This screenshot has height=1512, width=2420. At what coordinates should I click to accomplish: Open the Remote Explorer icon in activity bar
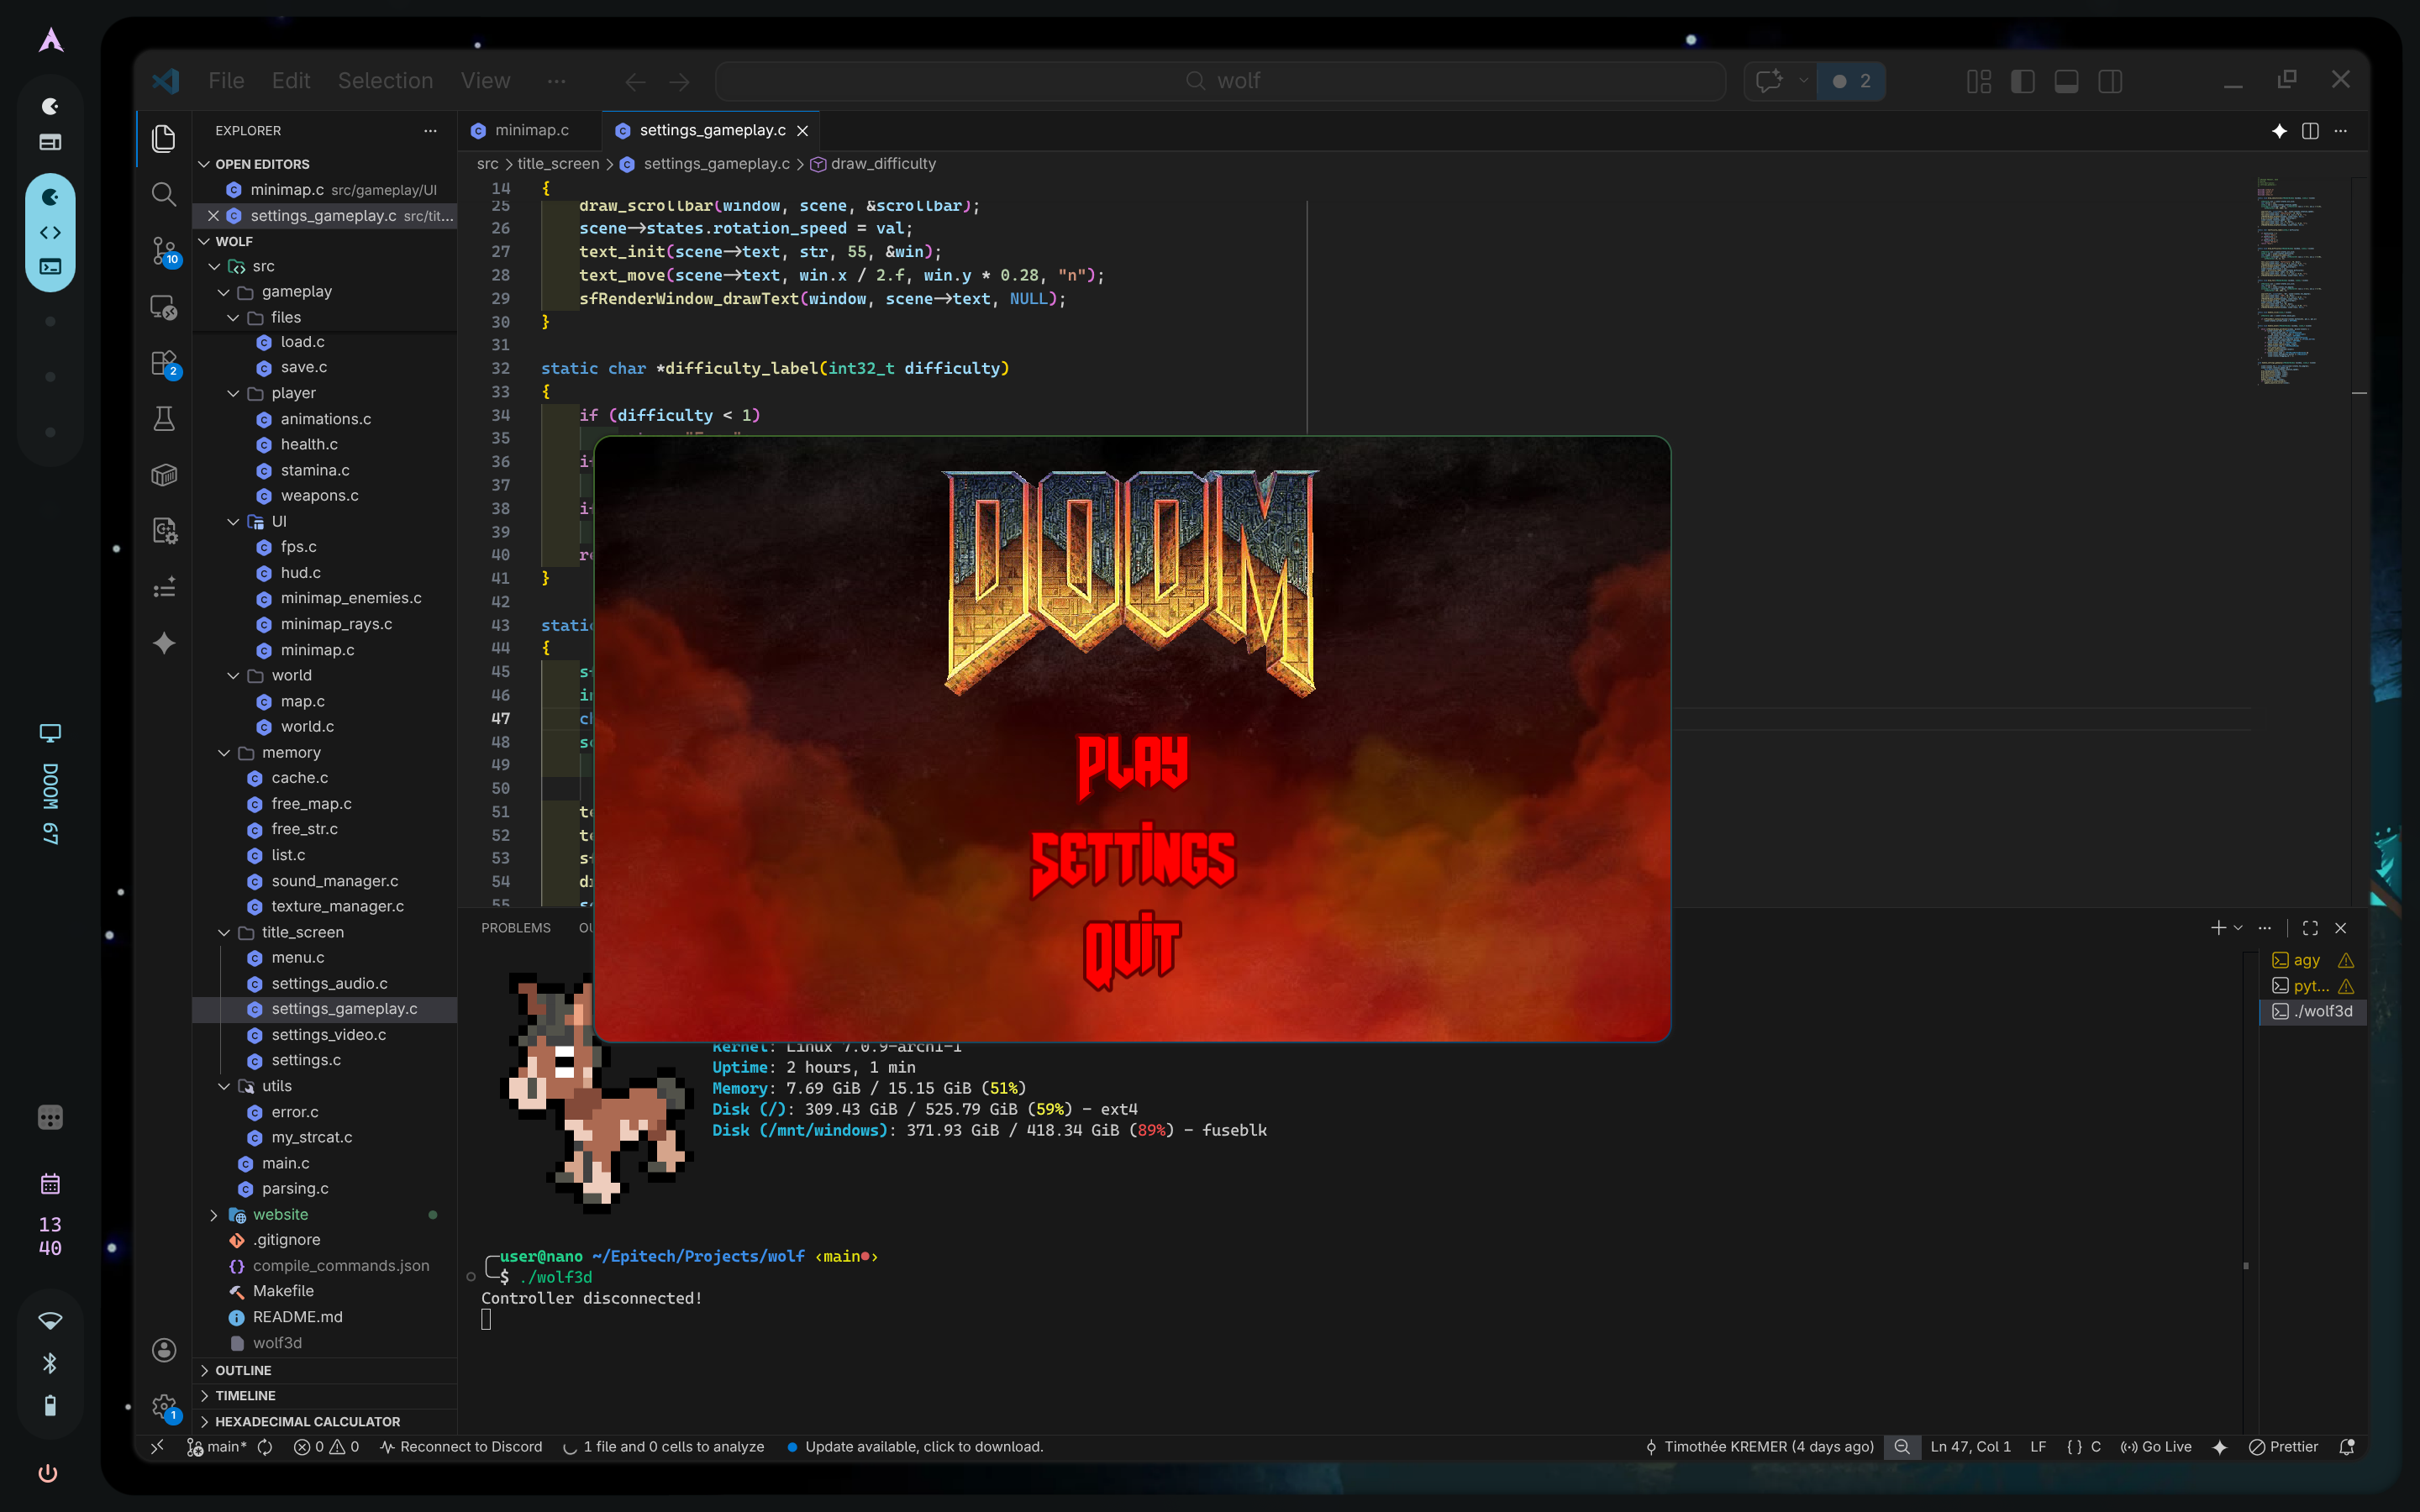pyautogui.click(x=164, y=307)
